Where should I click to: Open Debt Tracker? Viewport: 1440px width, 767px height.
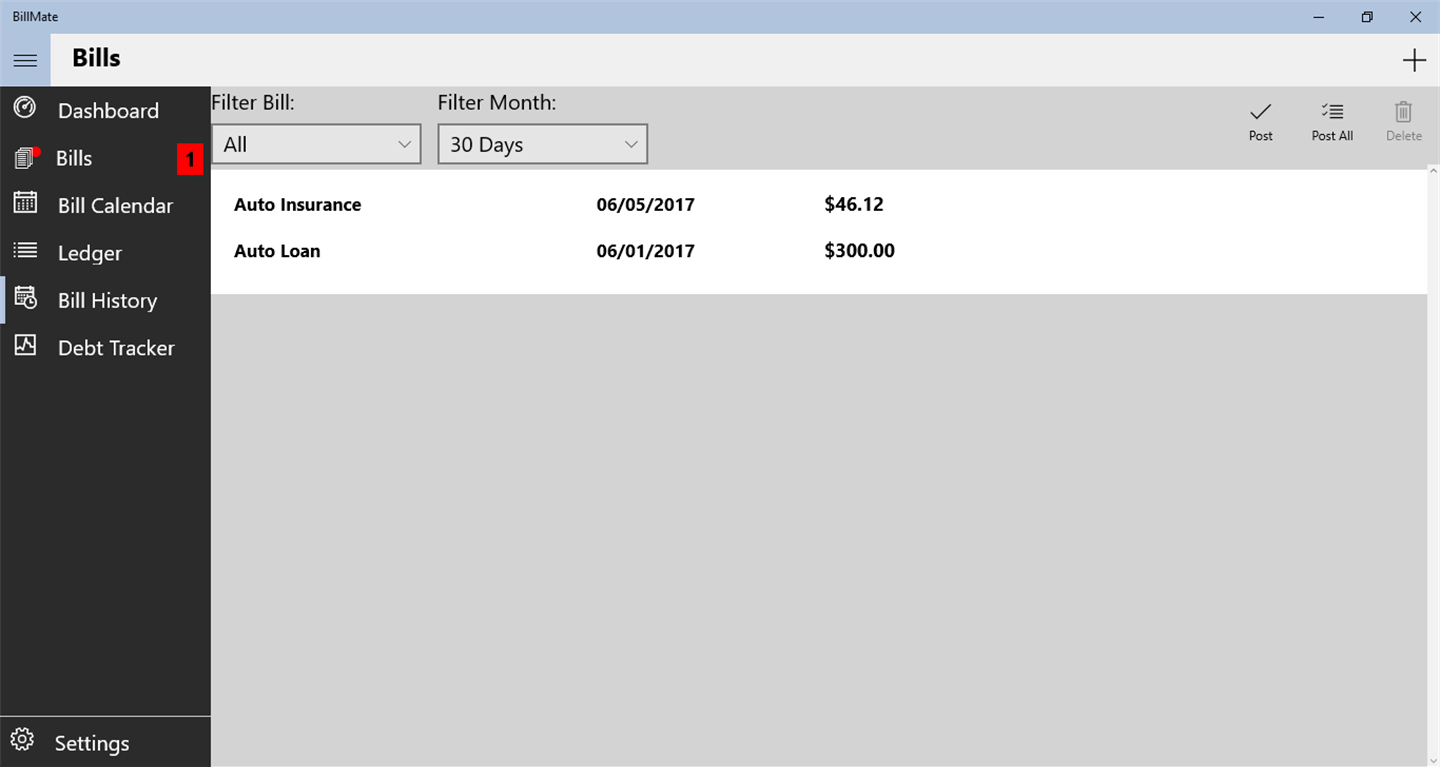[x=105, y=348]
